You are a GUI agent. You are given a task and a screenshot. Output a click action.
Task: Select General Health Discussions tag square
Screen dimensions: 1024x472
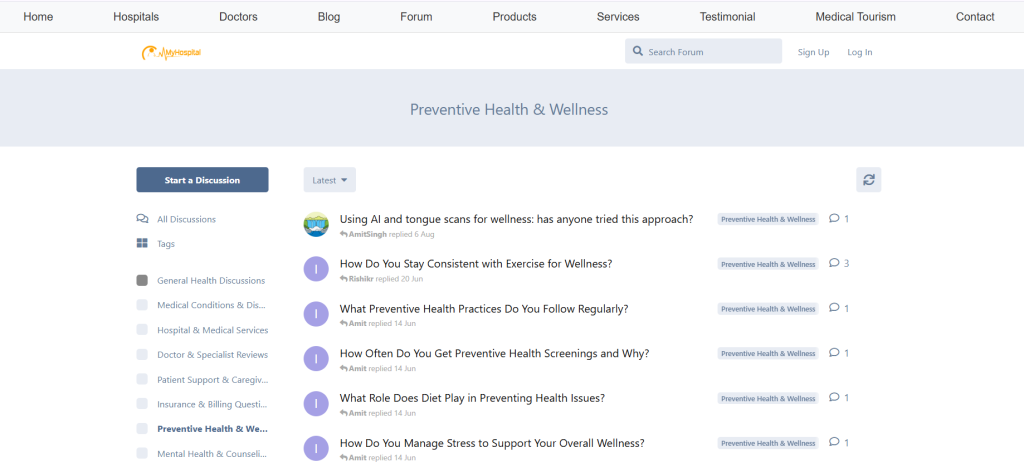[142, 281]
